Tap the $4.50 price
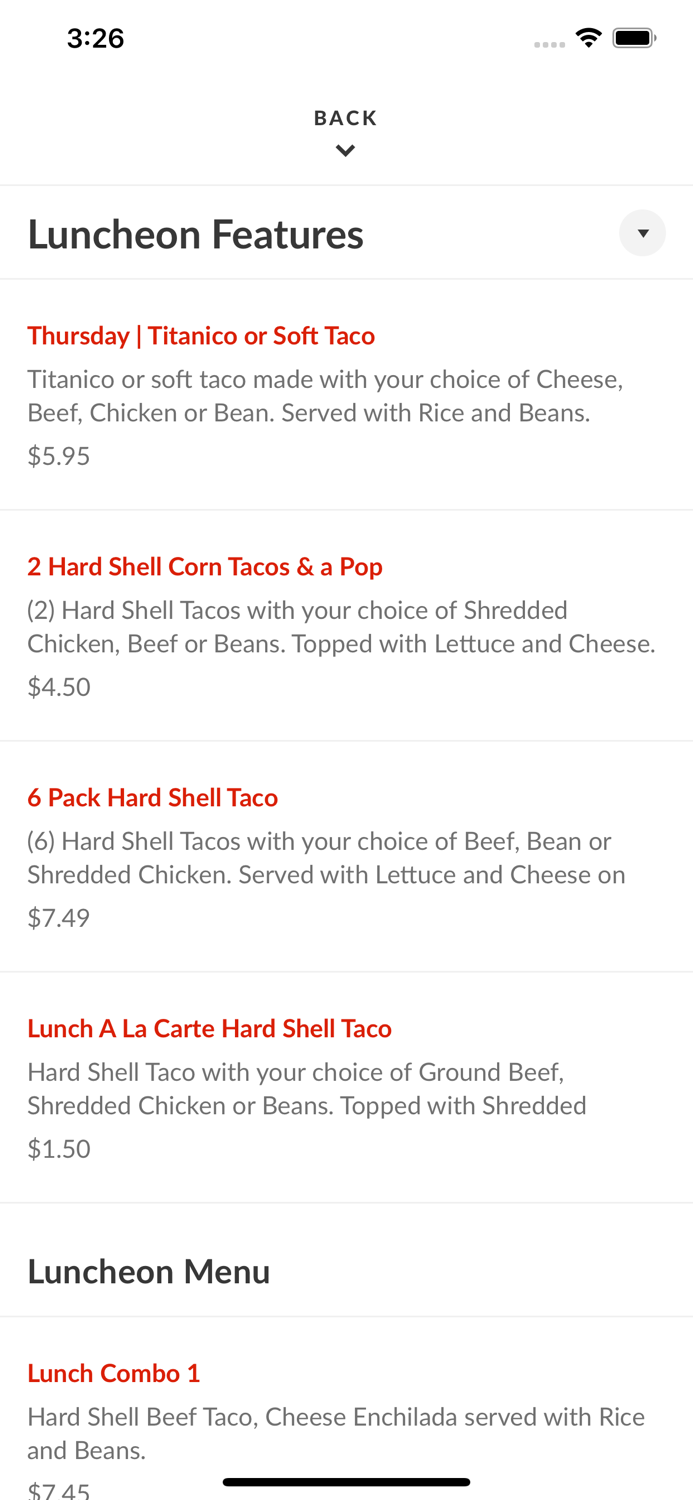Viewport: 693px width, 1500px height. pos(59,687)
